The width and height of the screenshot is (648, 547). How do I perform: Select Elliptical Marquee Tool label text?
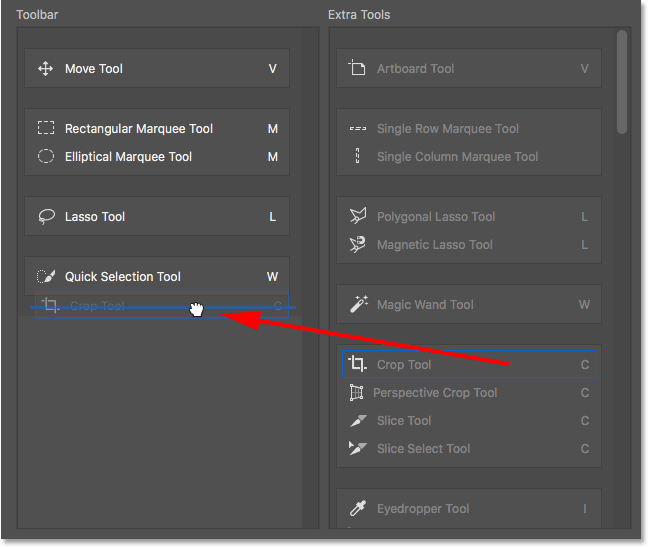[x=129, y=157]
